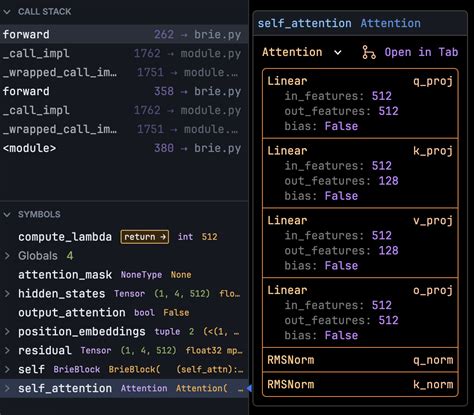Screen dimensions: 474x415
Task: Select _call_impl frame below forward 262
Action: [x=124, y=53]
